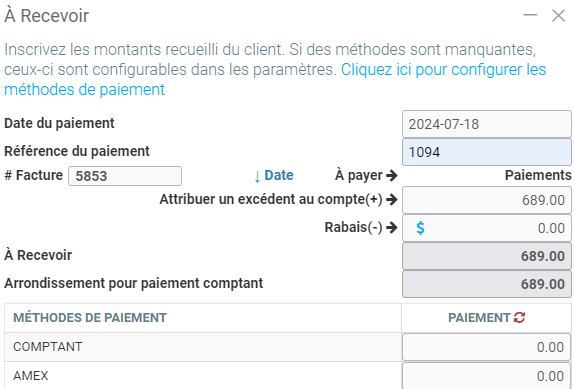
Task: Click the Référence du paiement field
Action: pyautogui.click(x=487, y=152)
